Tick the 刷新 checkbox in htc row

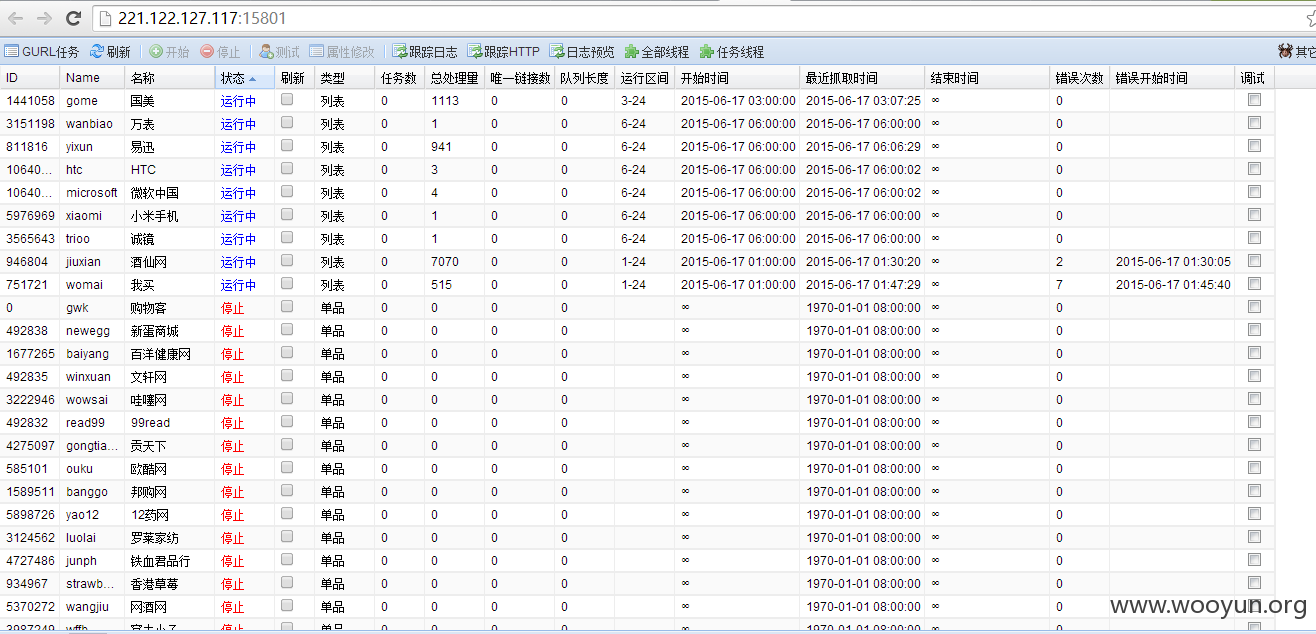pyautogui.click(x=287, y=169)
